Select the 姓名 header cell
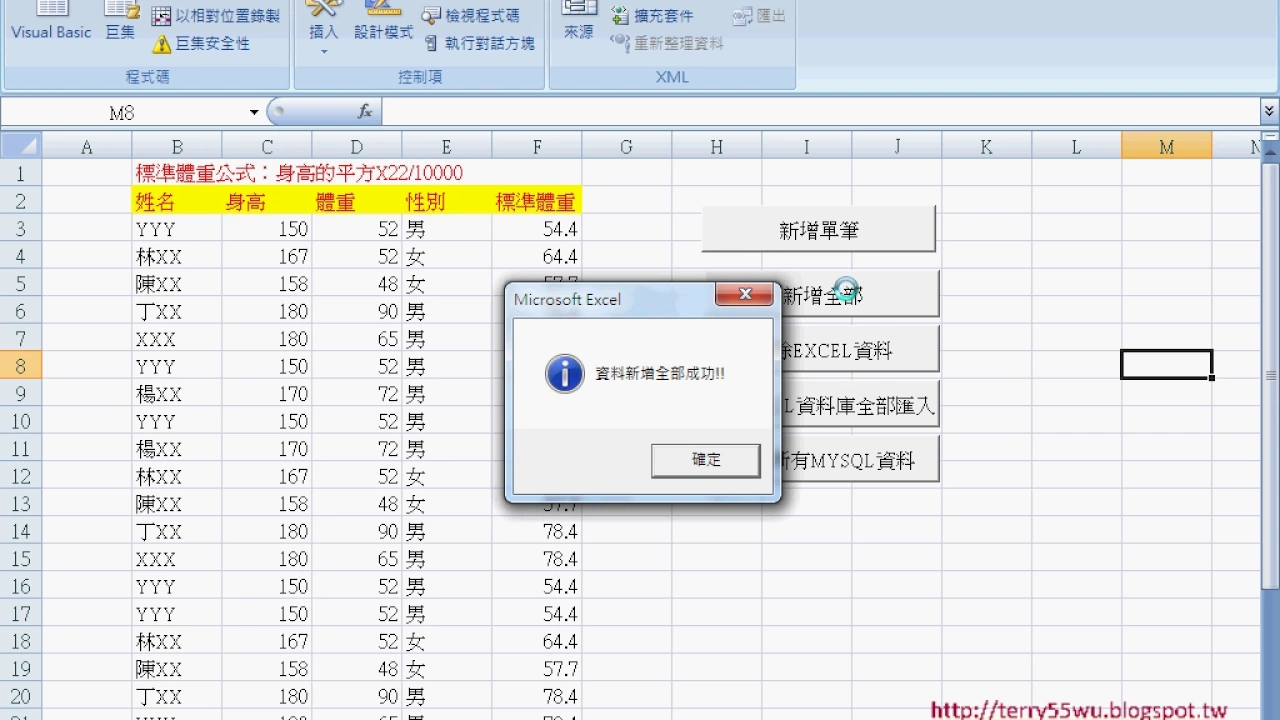This screenshot has height=720, width=1280. pos(177,201)
